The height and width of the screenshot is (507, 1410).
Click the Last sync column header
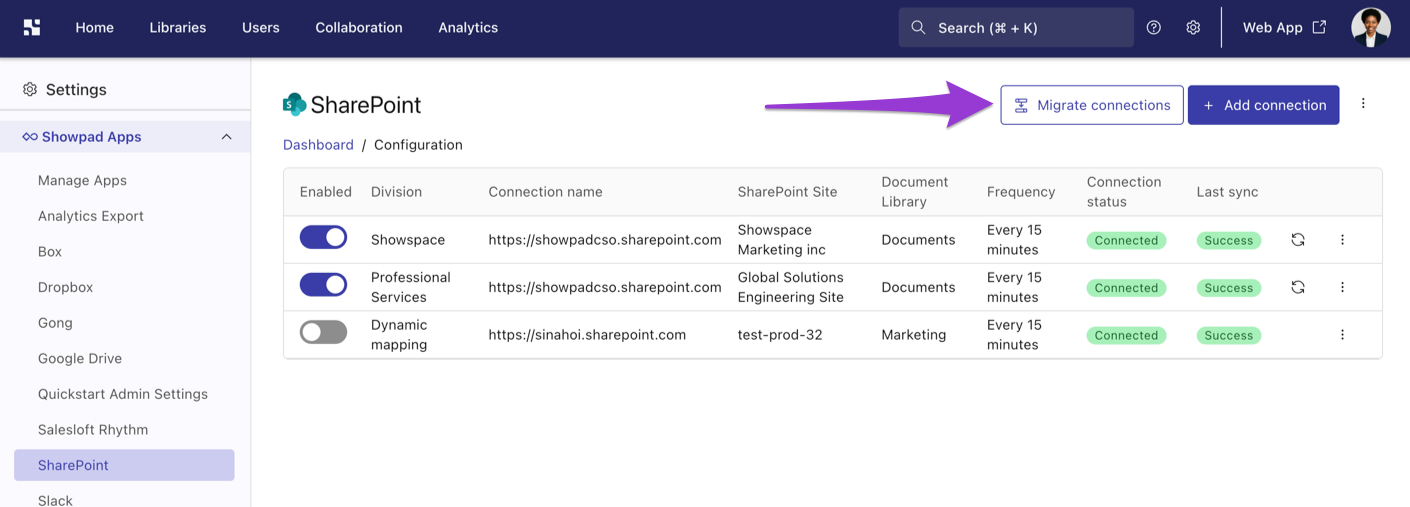pyautogui.click(x=1227, y=192)
